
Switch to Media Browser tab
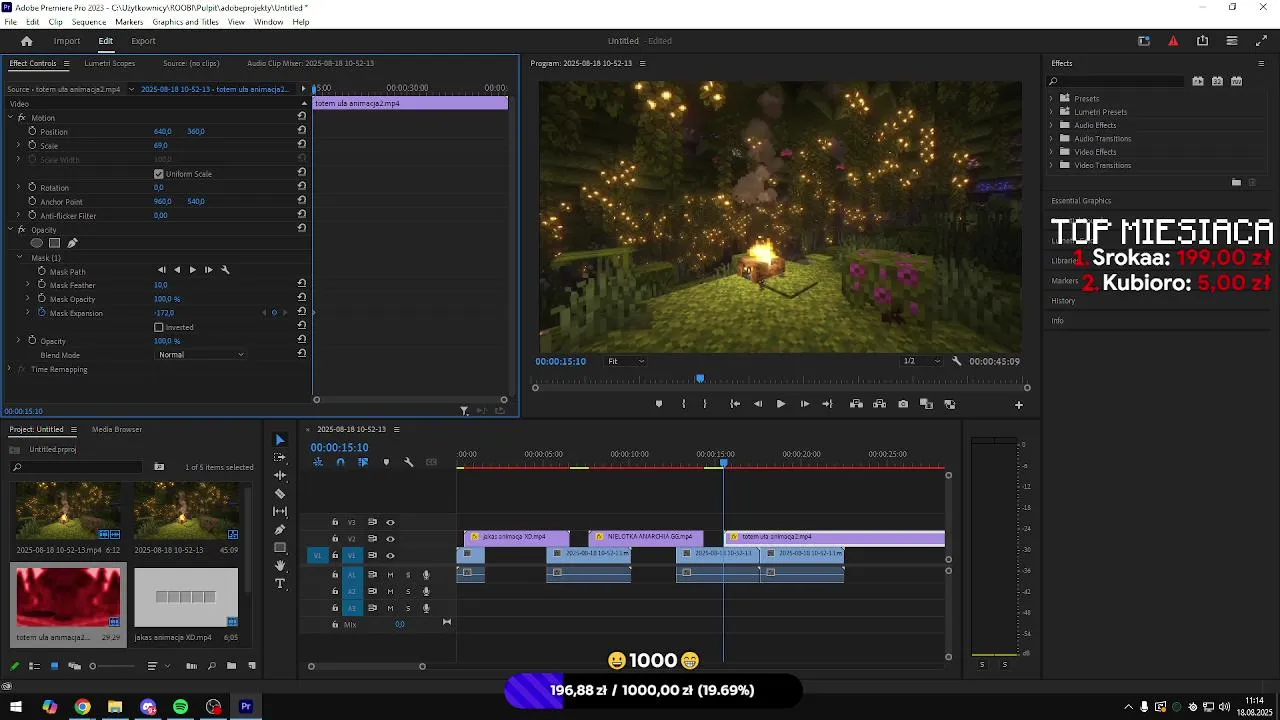(x=117, y=429)
